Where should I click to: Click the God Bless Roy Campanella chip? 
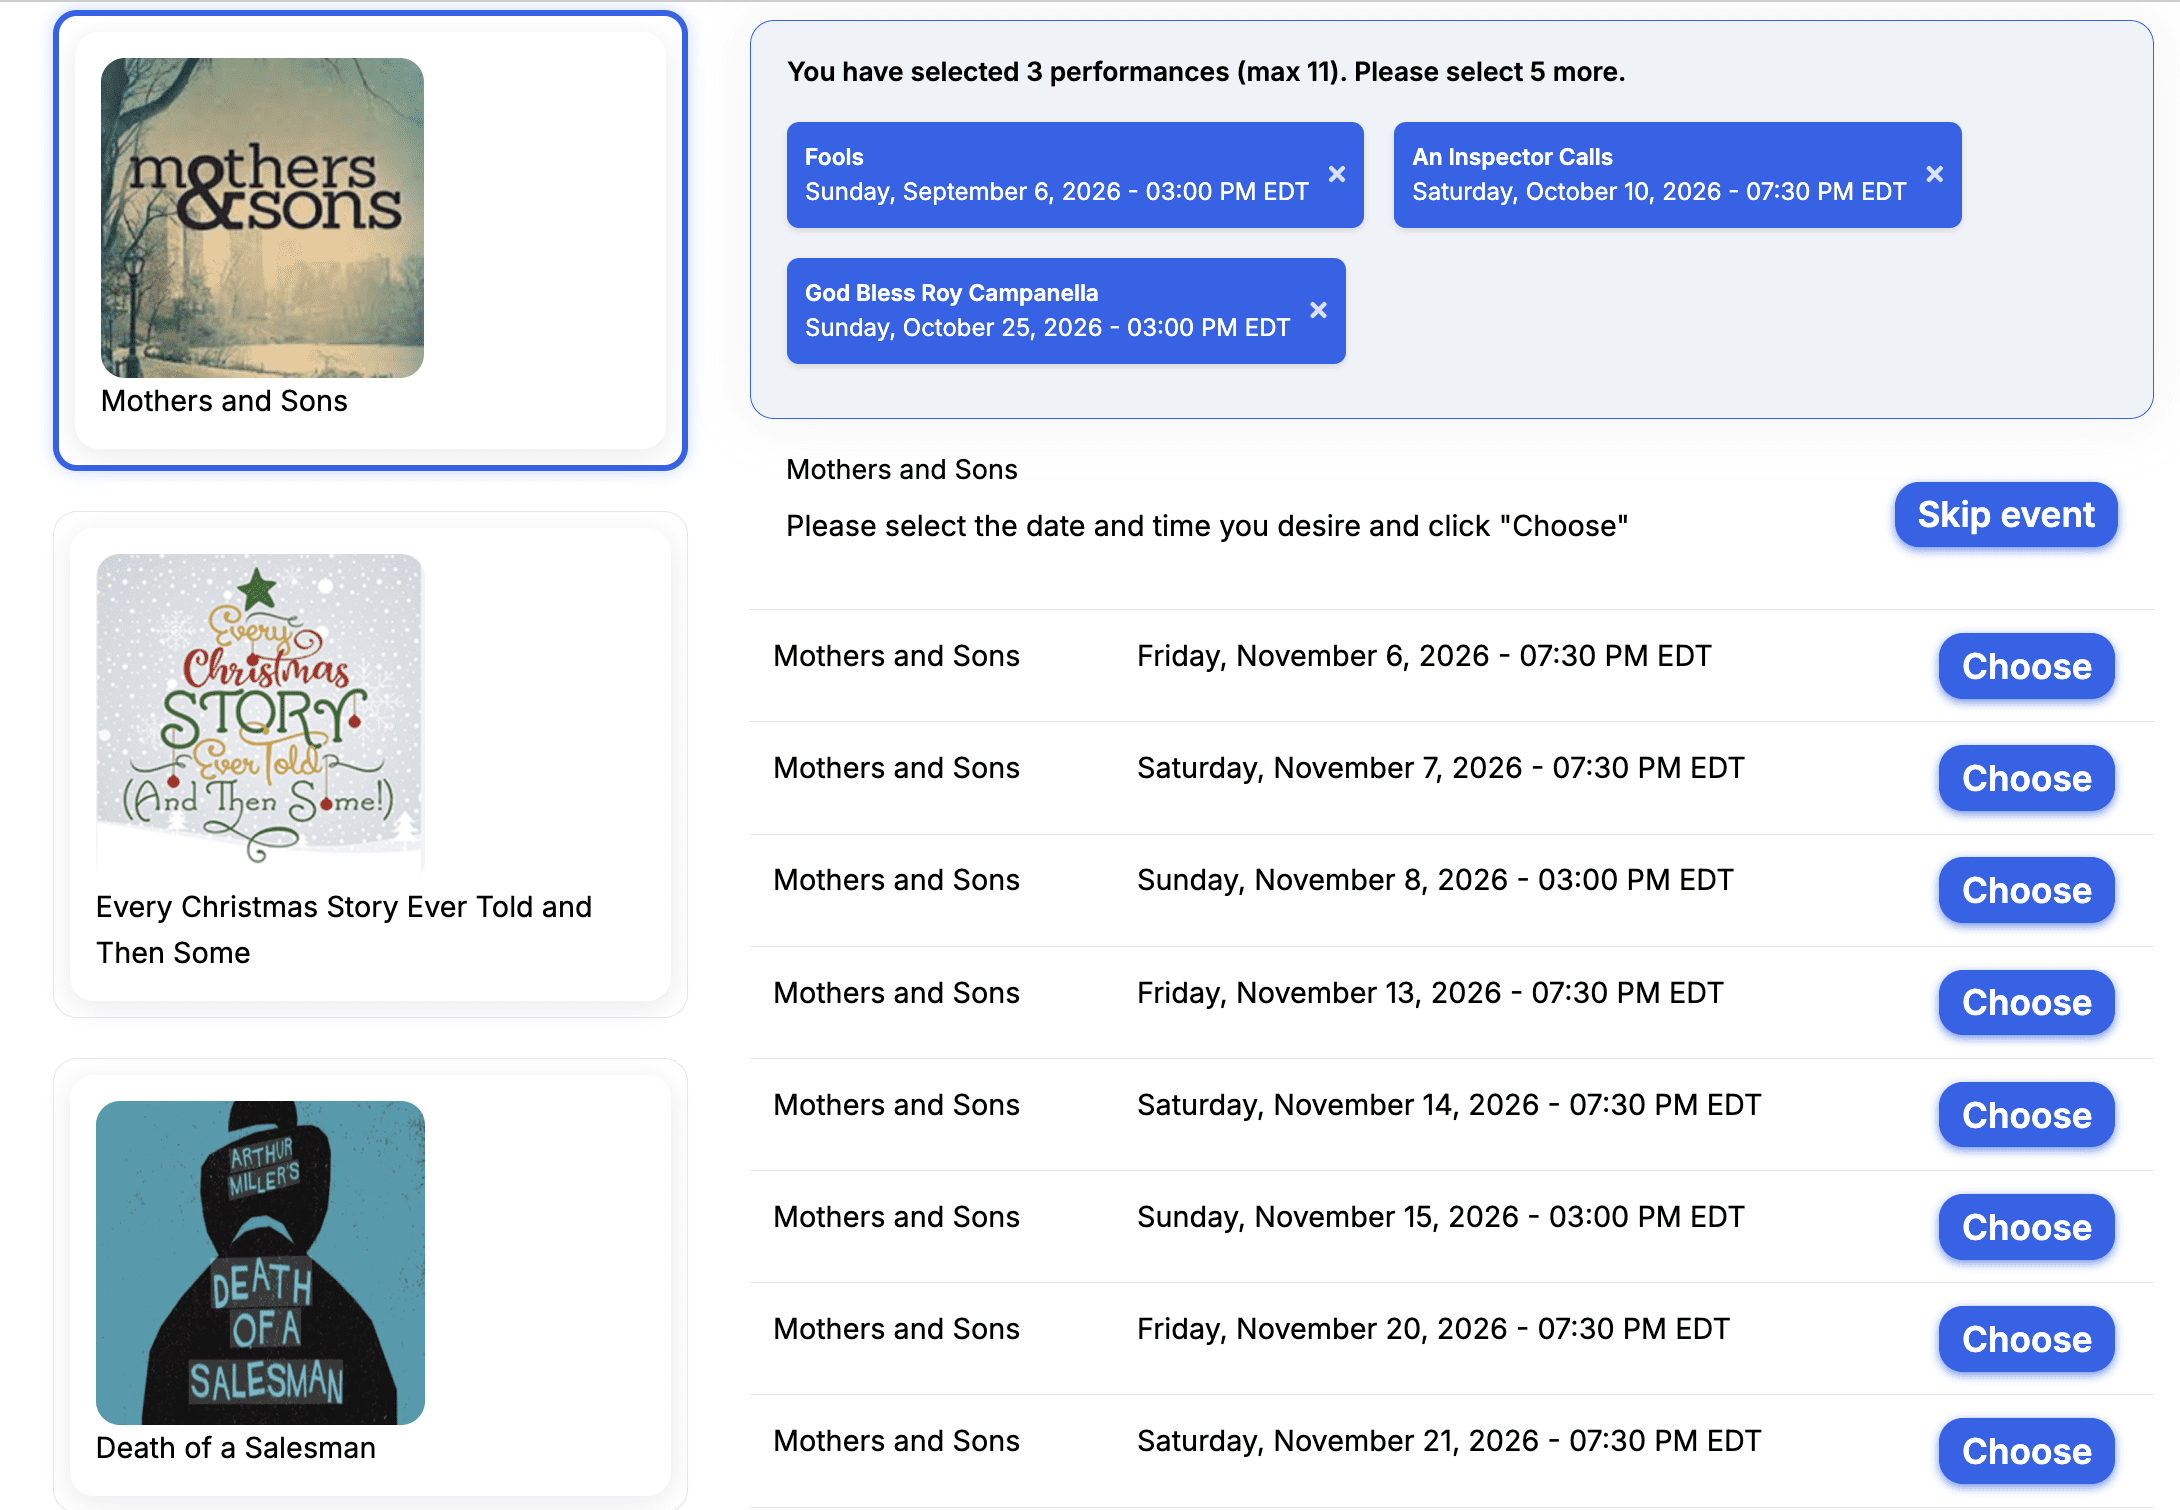coord(1066,311)
